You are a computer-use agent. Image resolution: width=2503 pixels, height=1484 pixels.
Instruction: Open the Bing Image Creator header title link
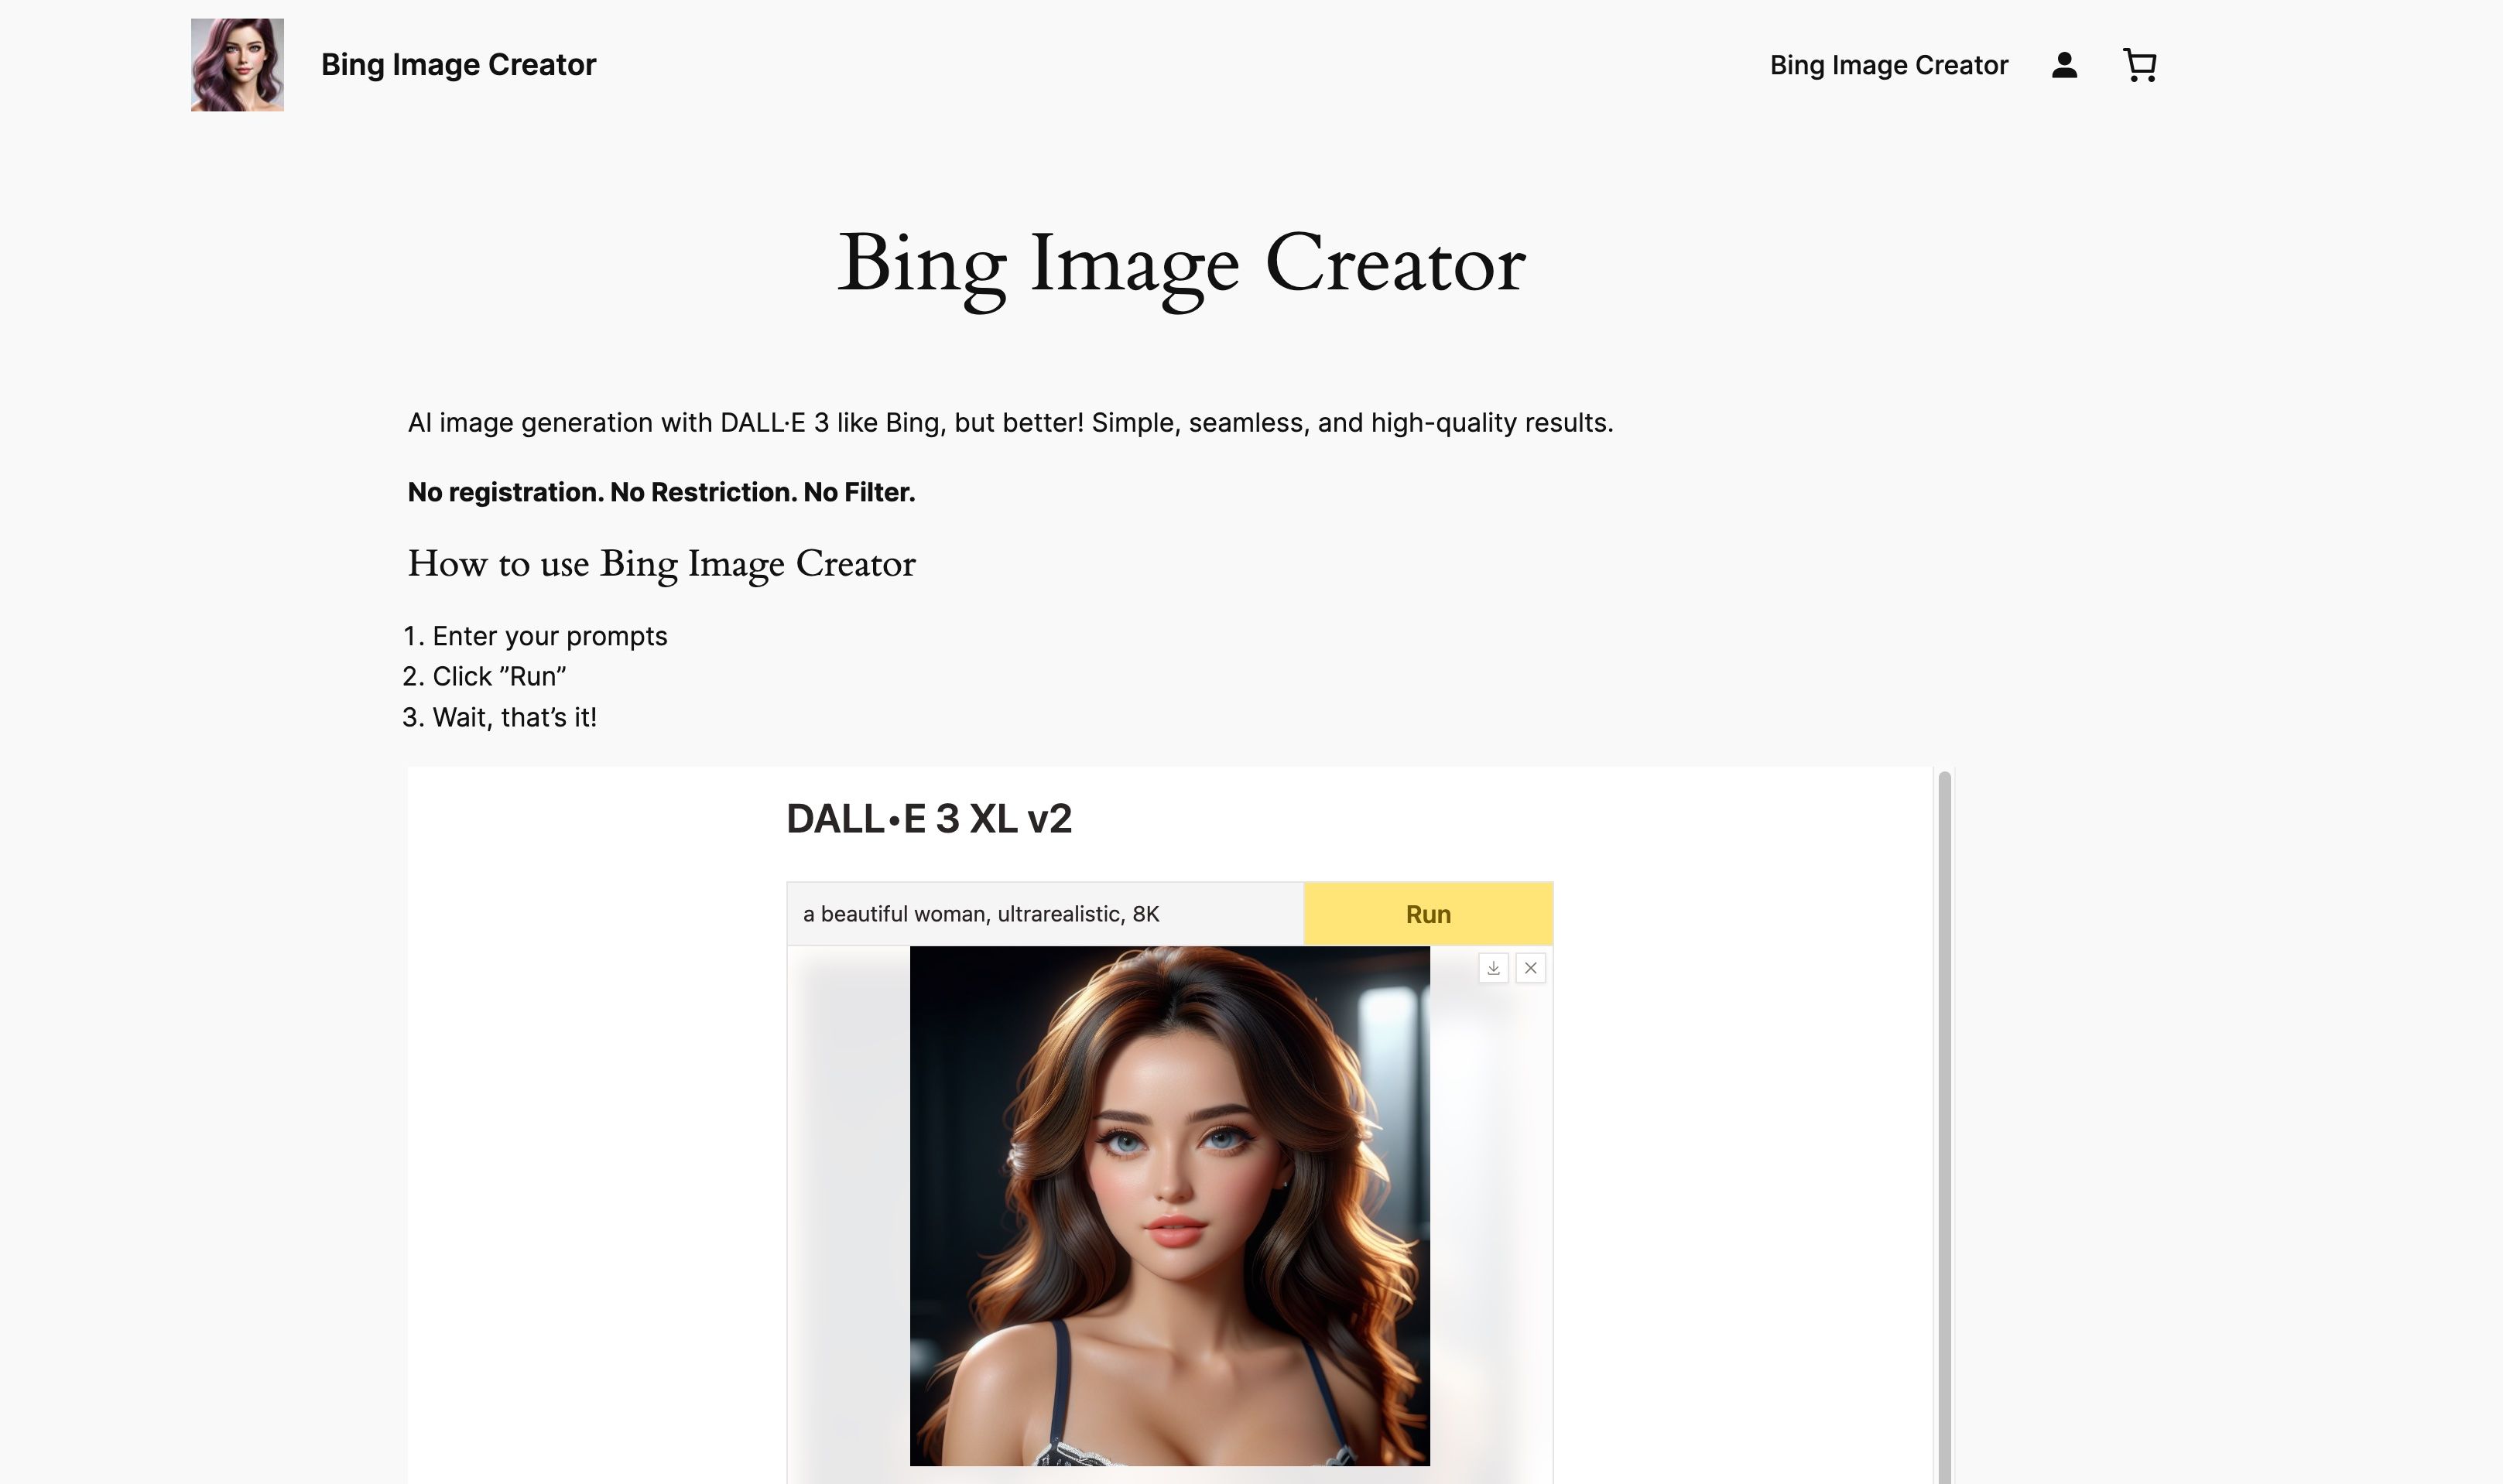(458, 65)
